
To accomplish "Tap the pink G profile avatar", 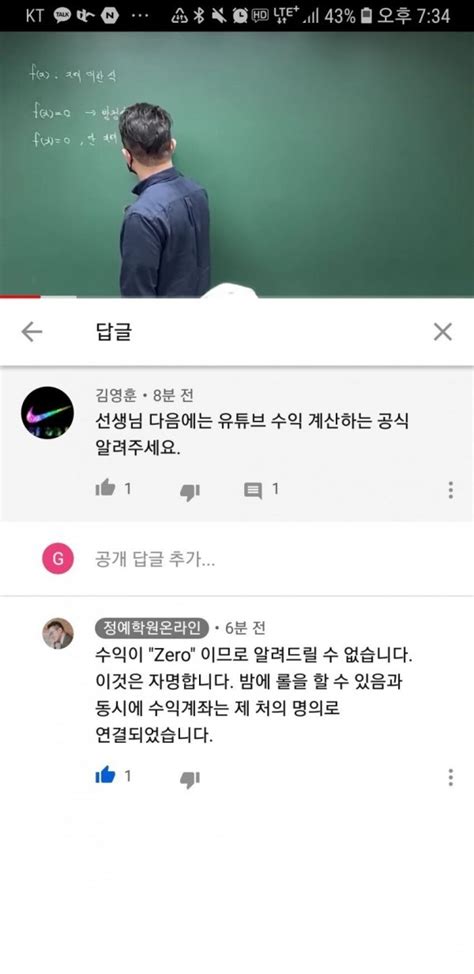I will [x=58, y=559].
